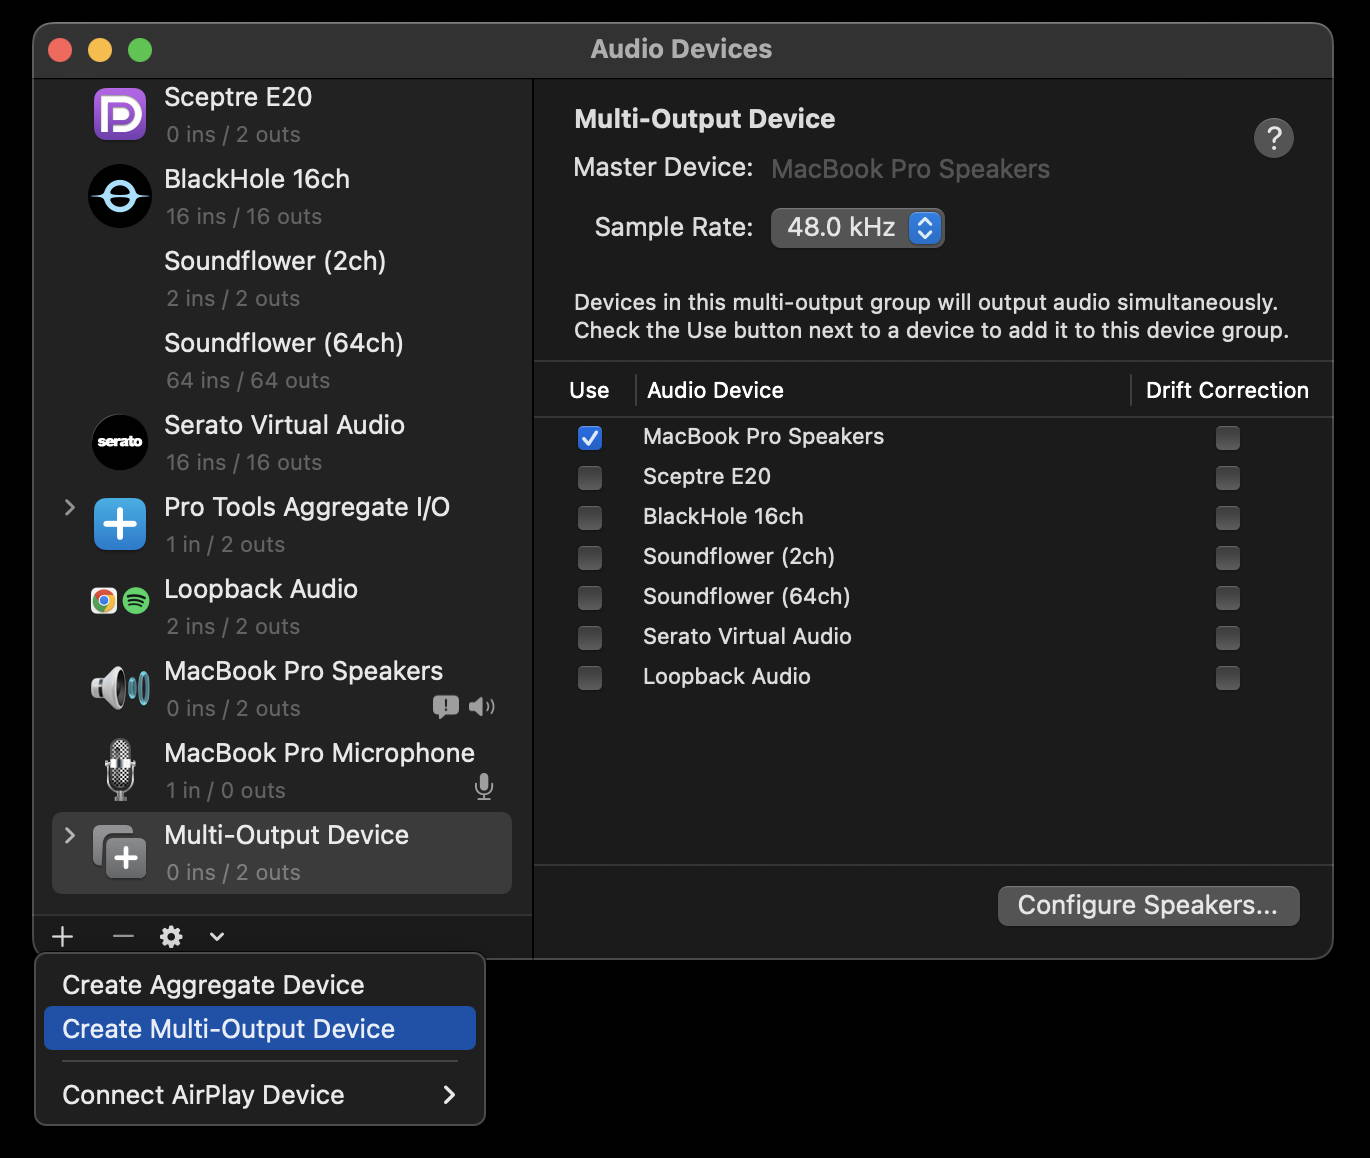Screen dimensions: 1370x1158
Task: Click BlackHole 16ch name in device table
Action: [x=723, y=517]
